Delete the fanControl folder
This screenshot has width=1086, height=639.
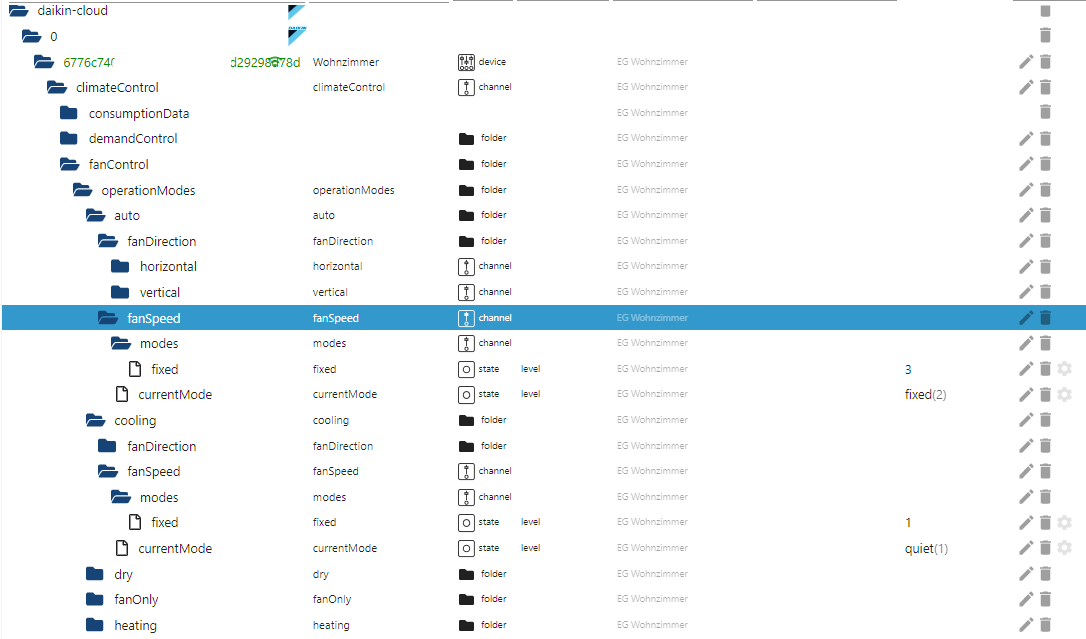(1046, 164)
